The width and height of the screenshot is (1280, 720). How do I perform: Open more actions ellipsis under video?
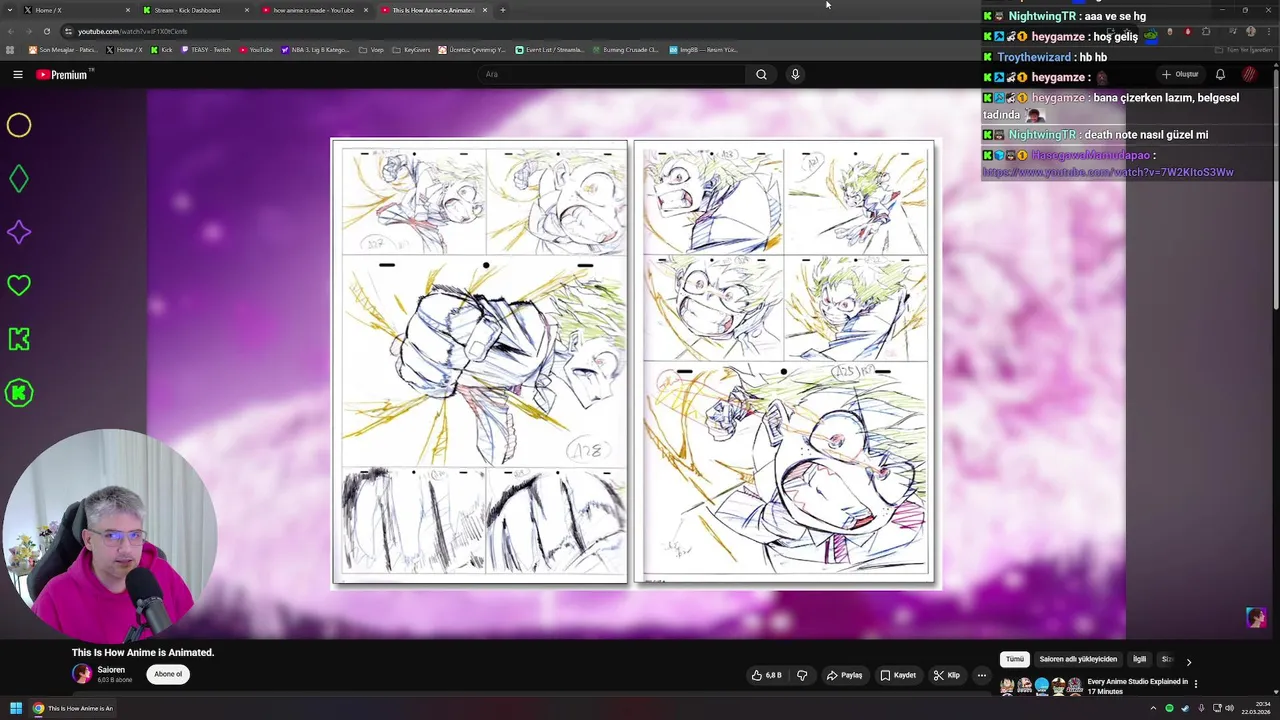pos(981,675)
